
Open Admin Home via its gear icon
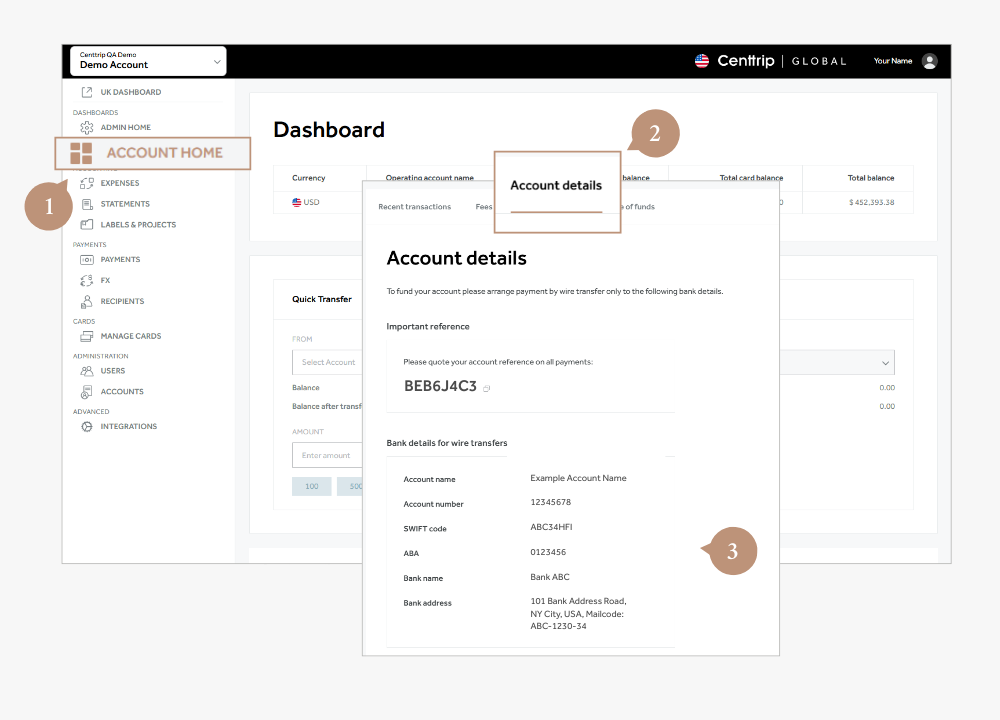pos(88,127)
